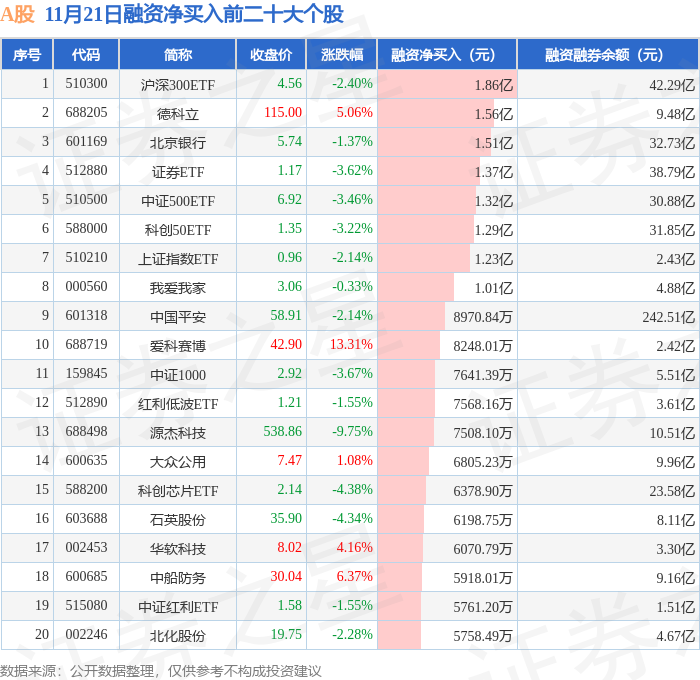Click the 融资净买入（元） column header
The height and width of the screenshot is (680, 700).
(447, 54)
